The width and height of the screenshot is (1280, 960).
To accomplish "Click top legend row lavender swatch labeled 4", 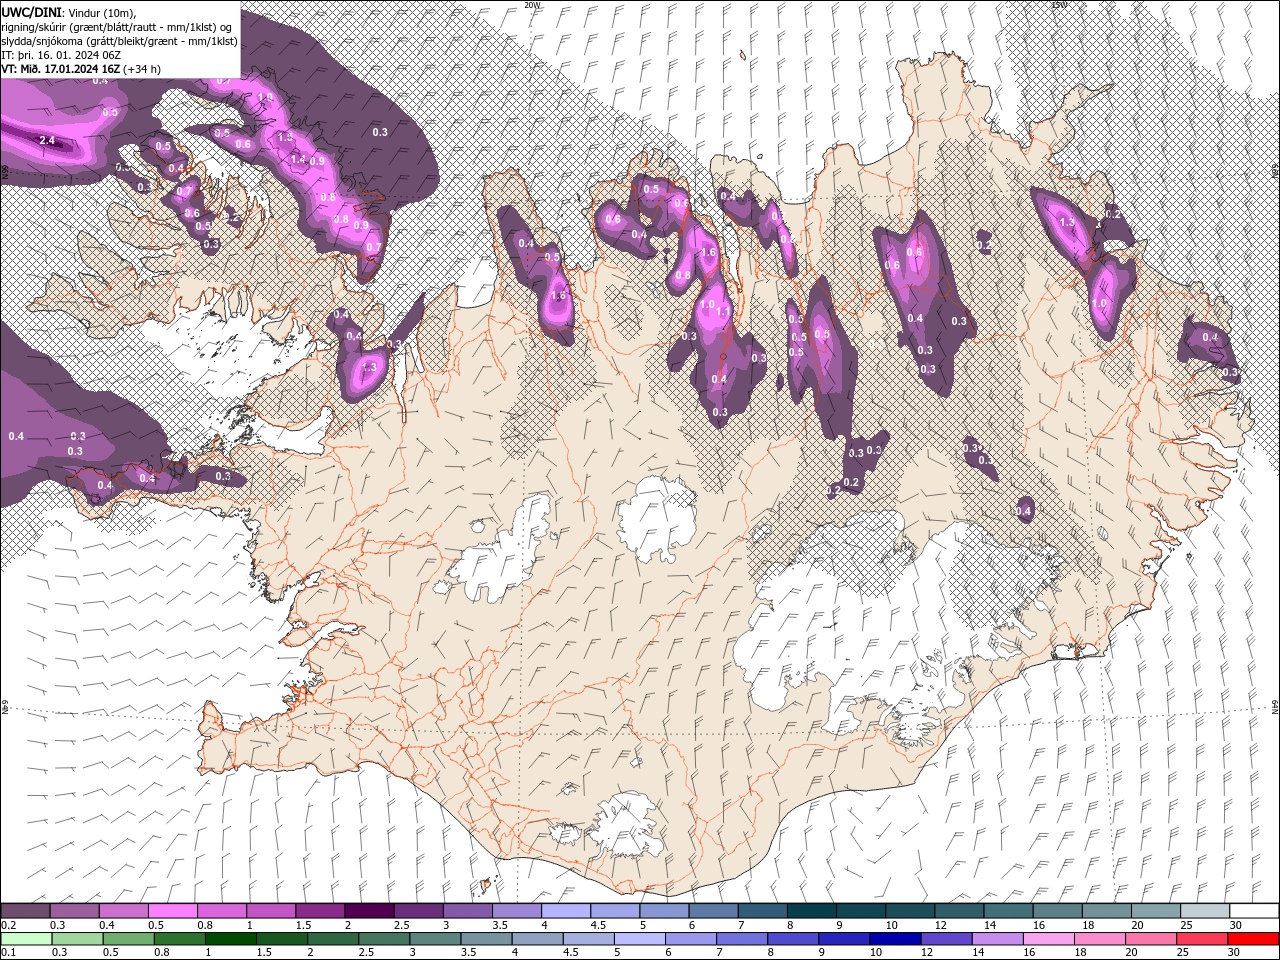I will point(566,911).
